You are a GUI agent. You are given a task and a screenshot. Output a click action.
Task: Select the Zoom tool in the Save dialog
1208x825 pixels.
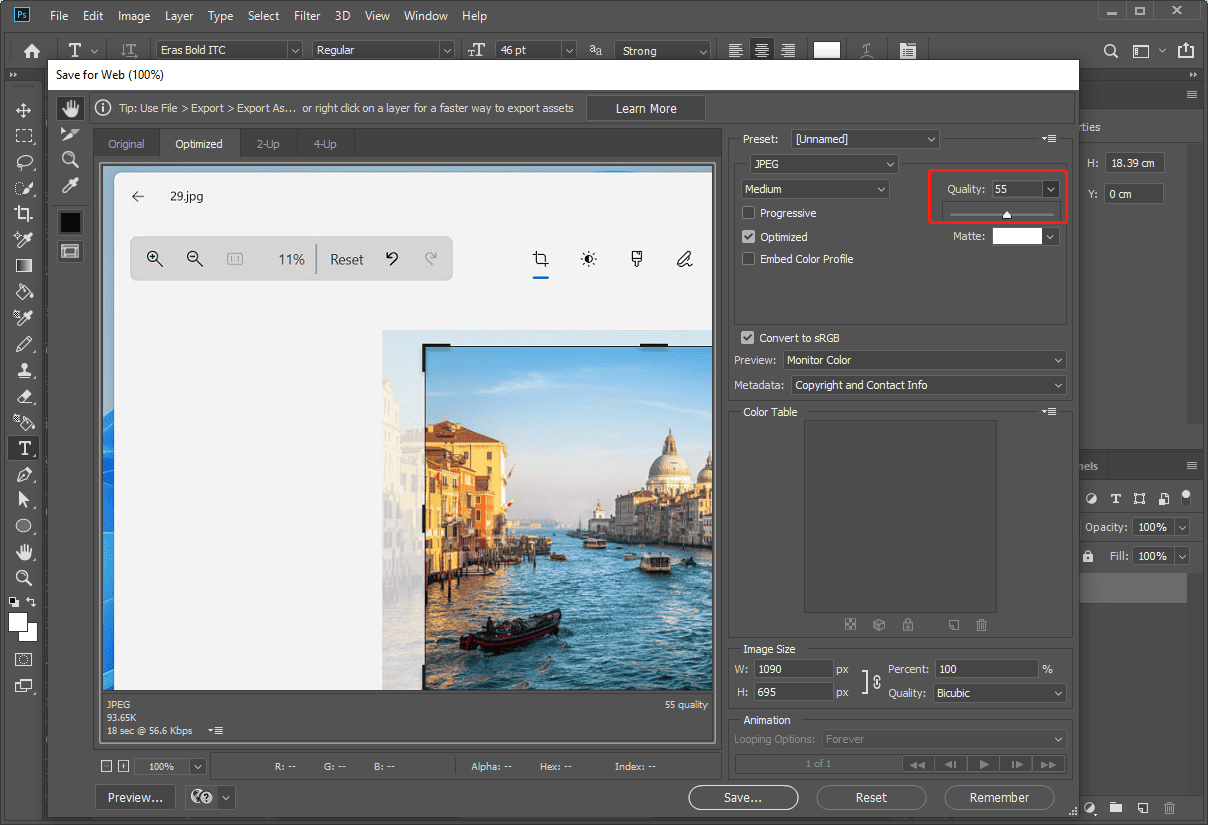tap(70, 159)
